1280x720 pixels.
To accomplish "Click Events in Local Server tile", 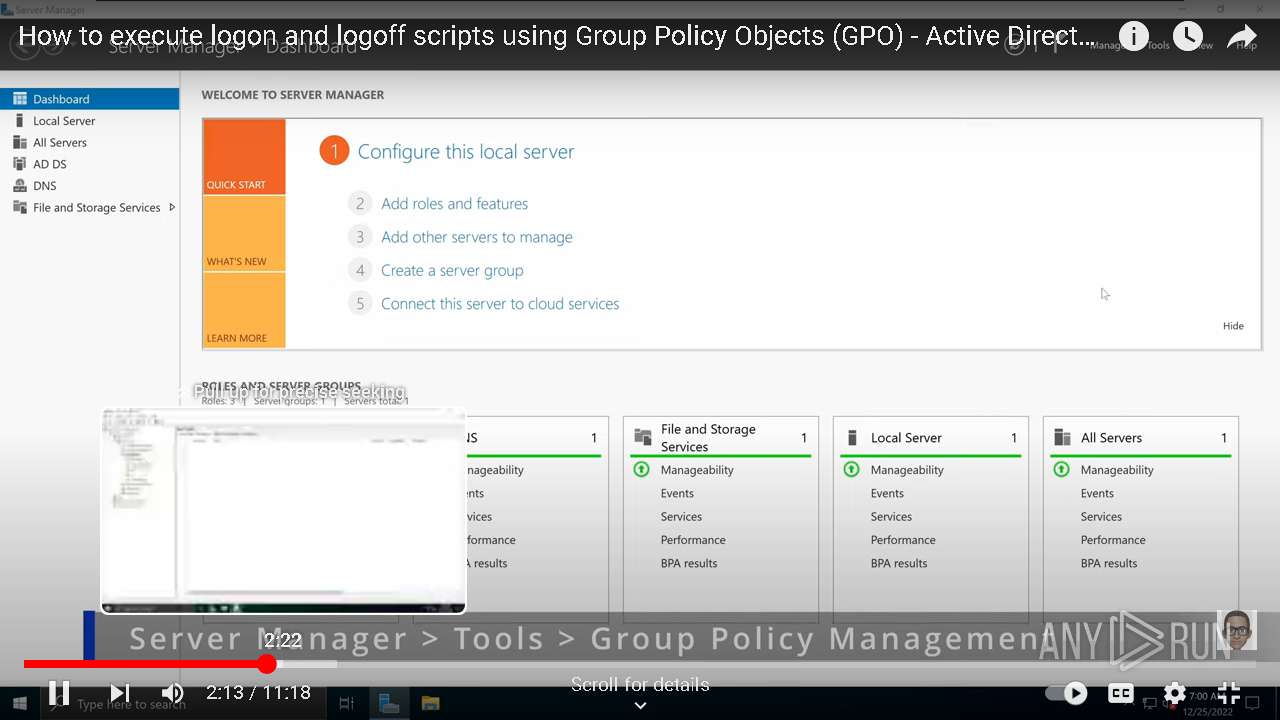I will [887, 493].
